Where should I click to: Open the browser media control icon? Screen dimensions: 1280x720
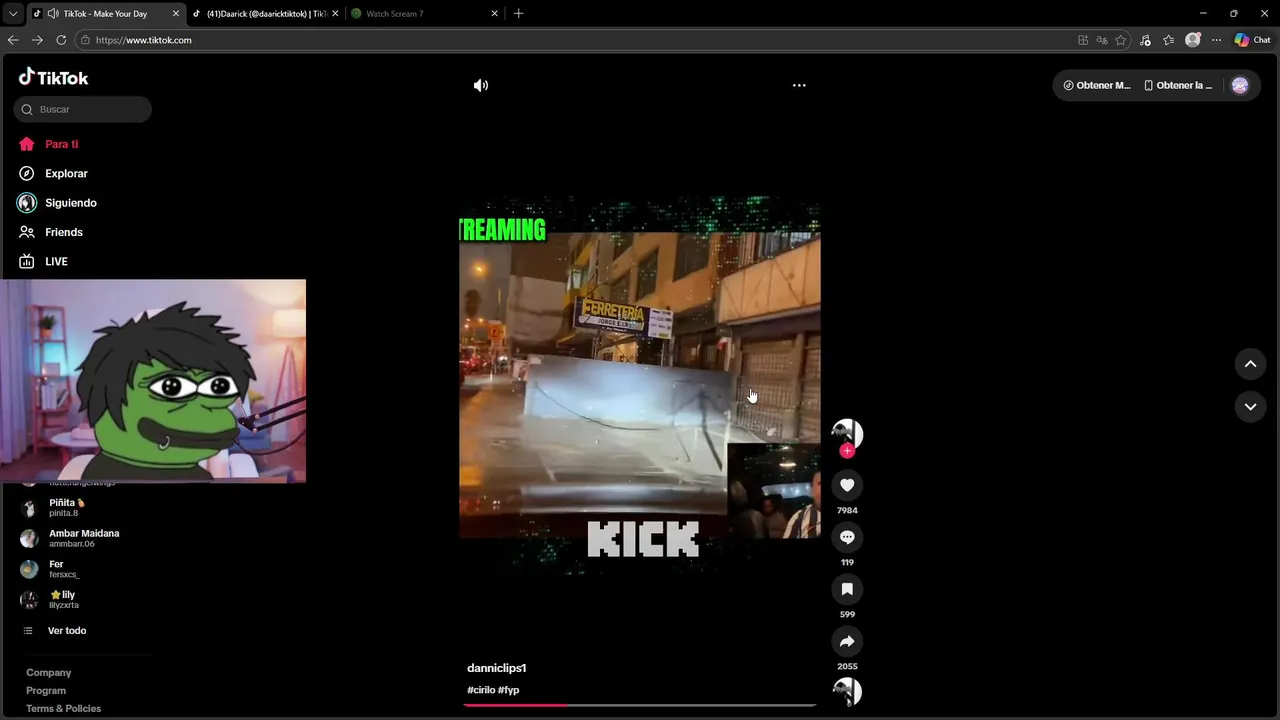point(1145,40)
